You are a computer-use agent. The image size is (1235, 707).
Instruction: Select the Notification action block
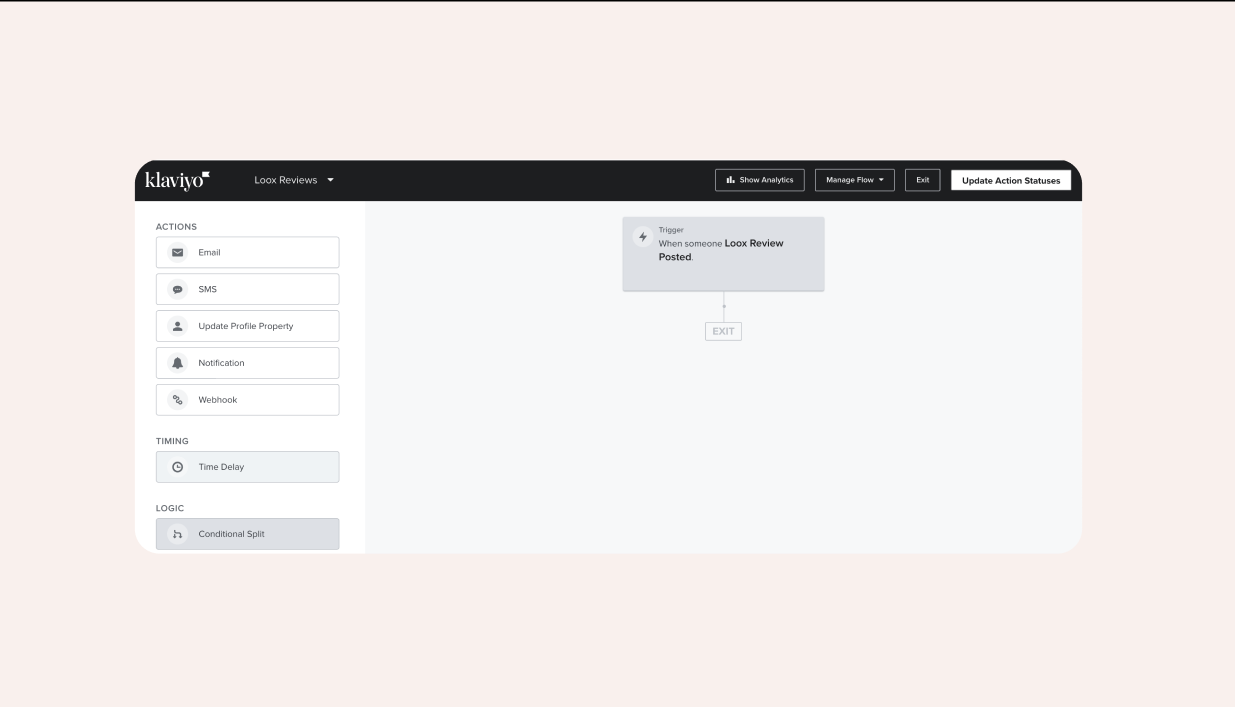tap(248, 363)
